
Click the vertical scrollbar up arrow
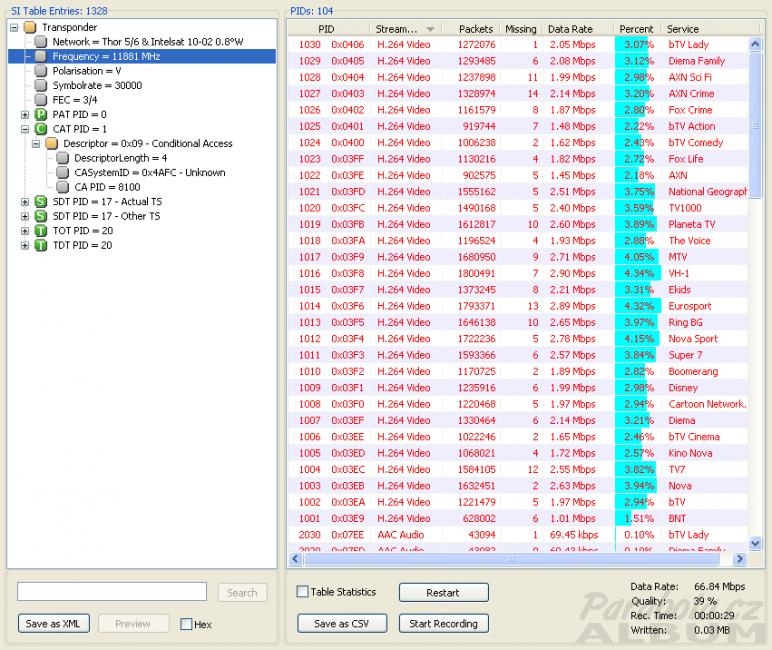coord(755,45)
